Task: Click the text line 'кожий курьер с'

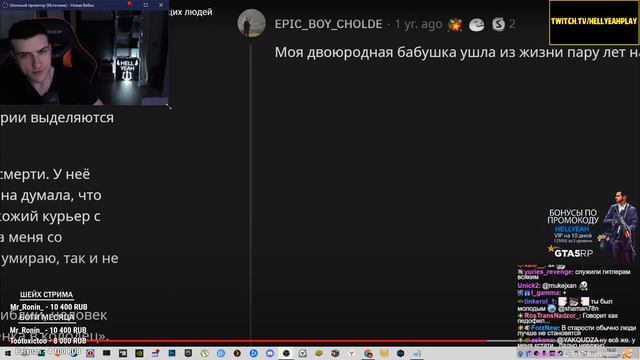Action: click(x=51, y=217)
